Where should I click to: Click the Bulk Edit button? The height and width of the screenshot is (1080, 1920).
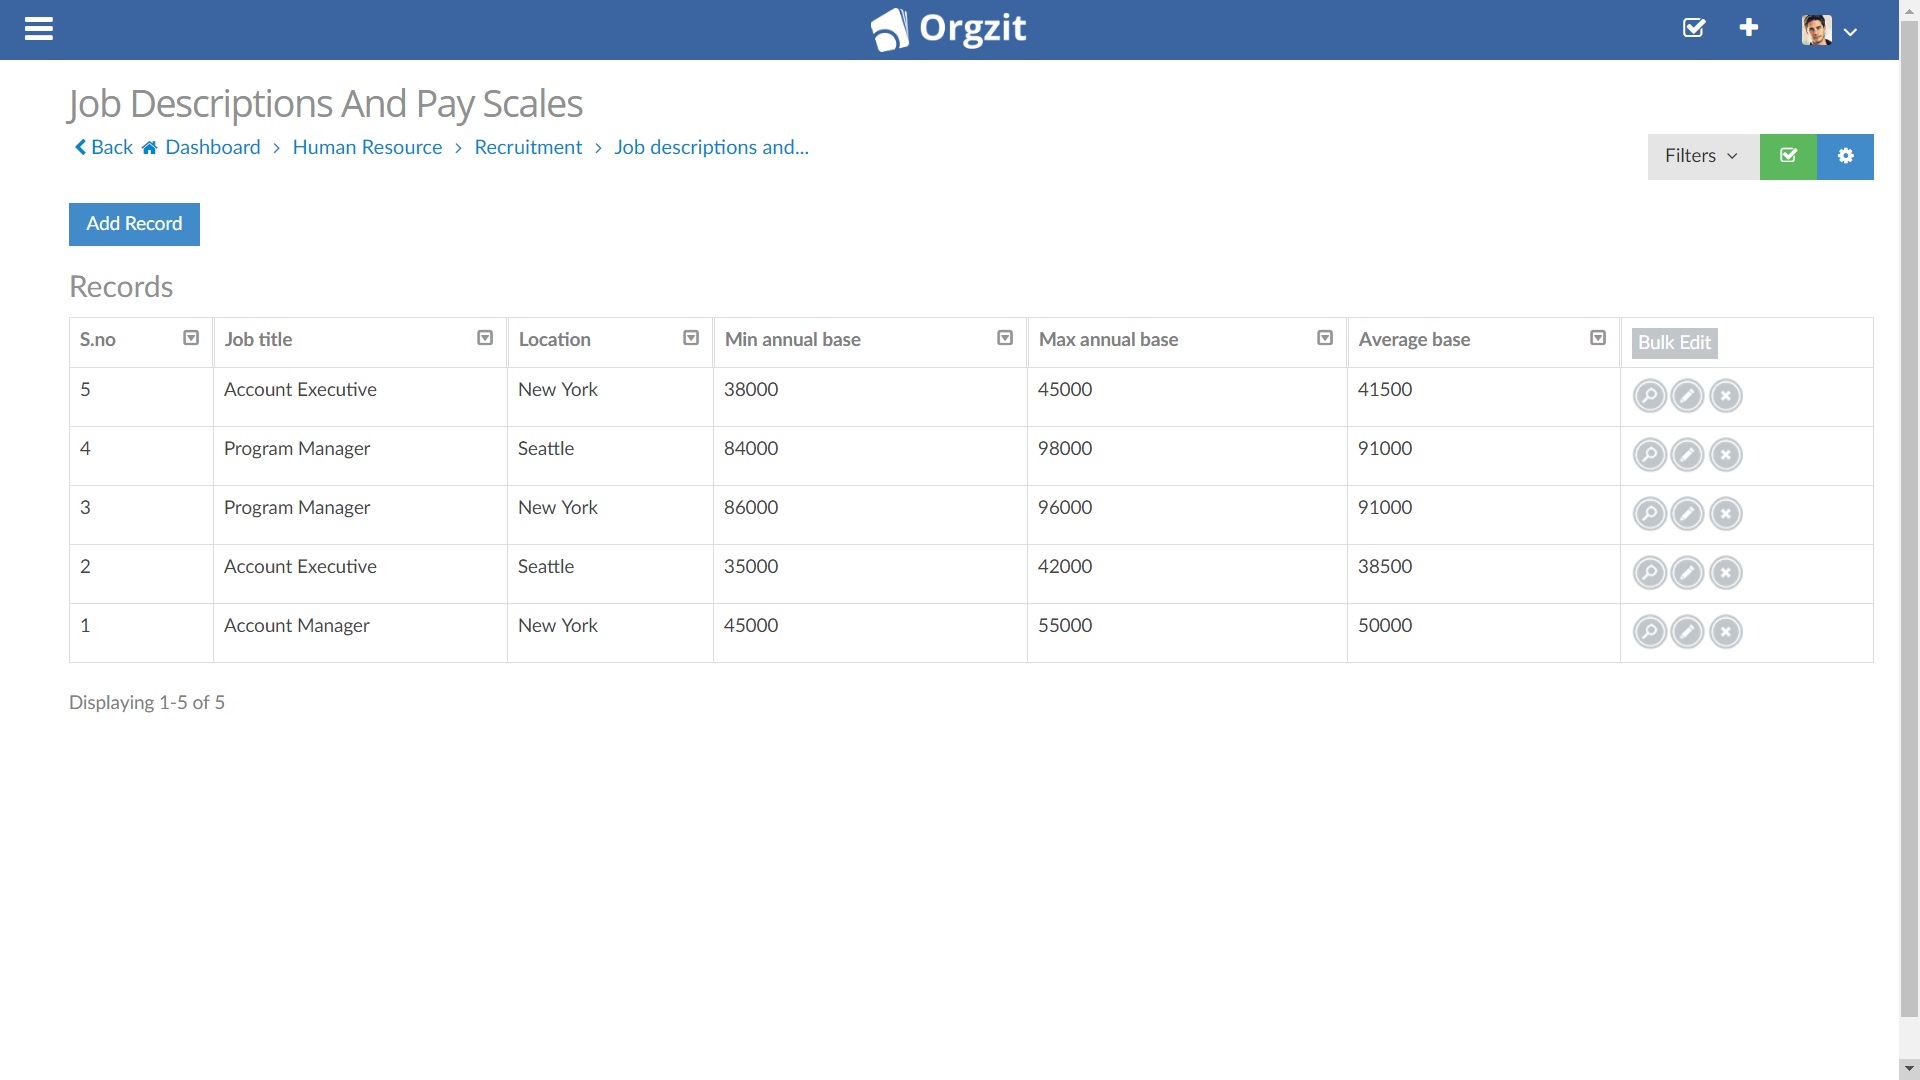(x=1674, y=342)
